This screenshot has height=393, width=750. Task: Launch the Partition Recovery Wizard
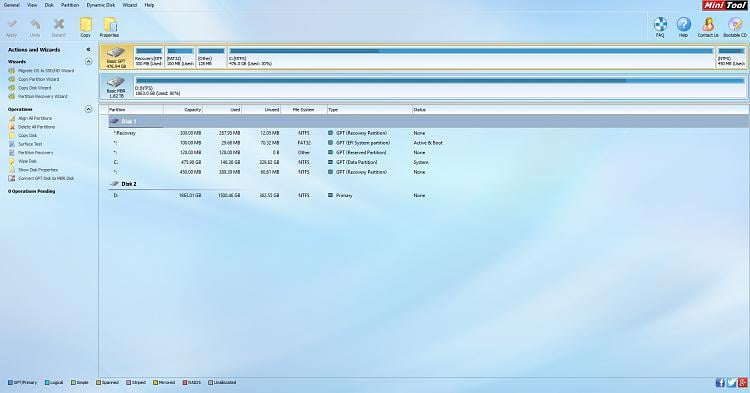[x=43, y=97]
